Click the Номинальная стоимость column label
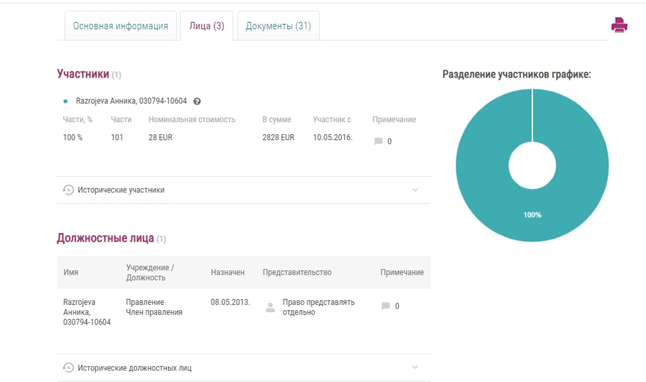The image size is (646, 382). (x=192, y=120)
